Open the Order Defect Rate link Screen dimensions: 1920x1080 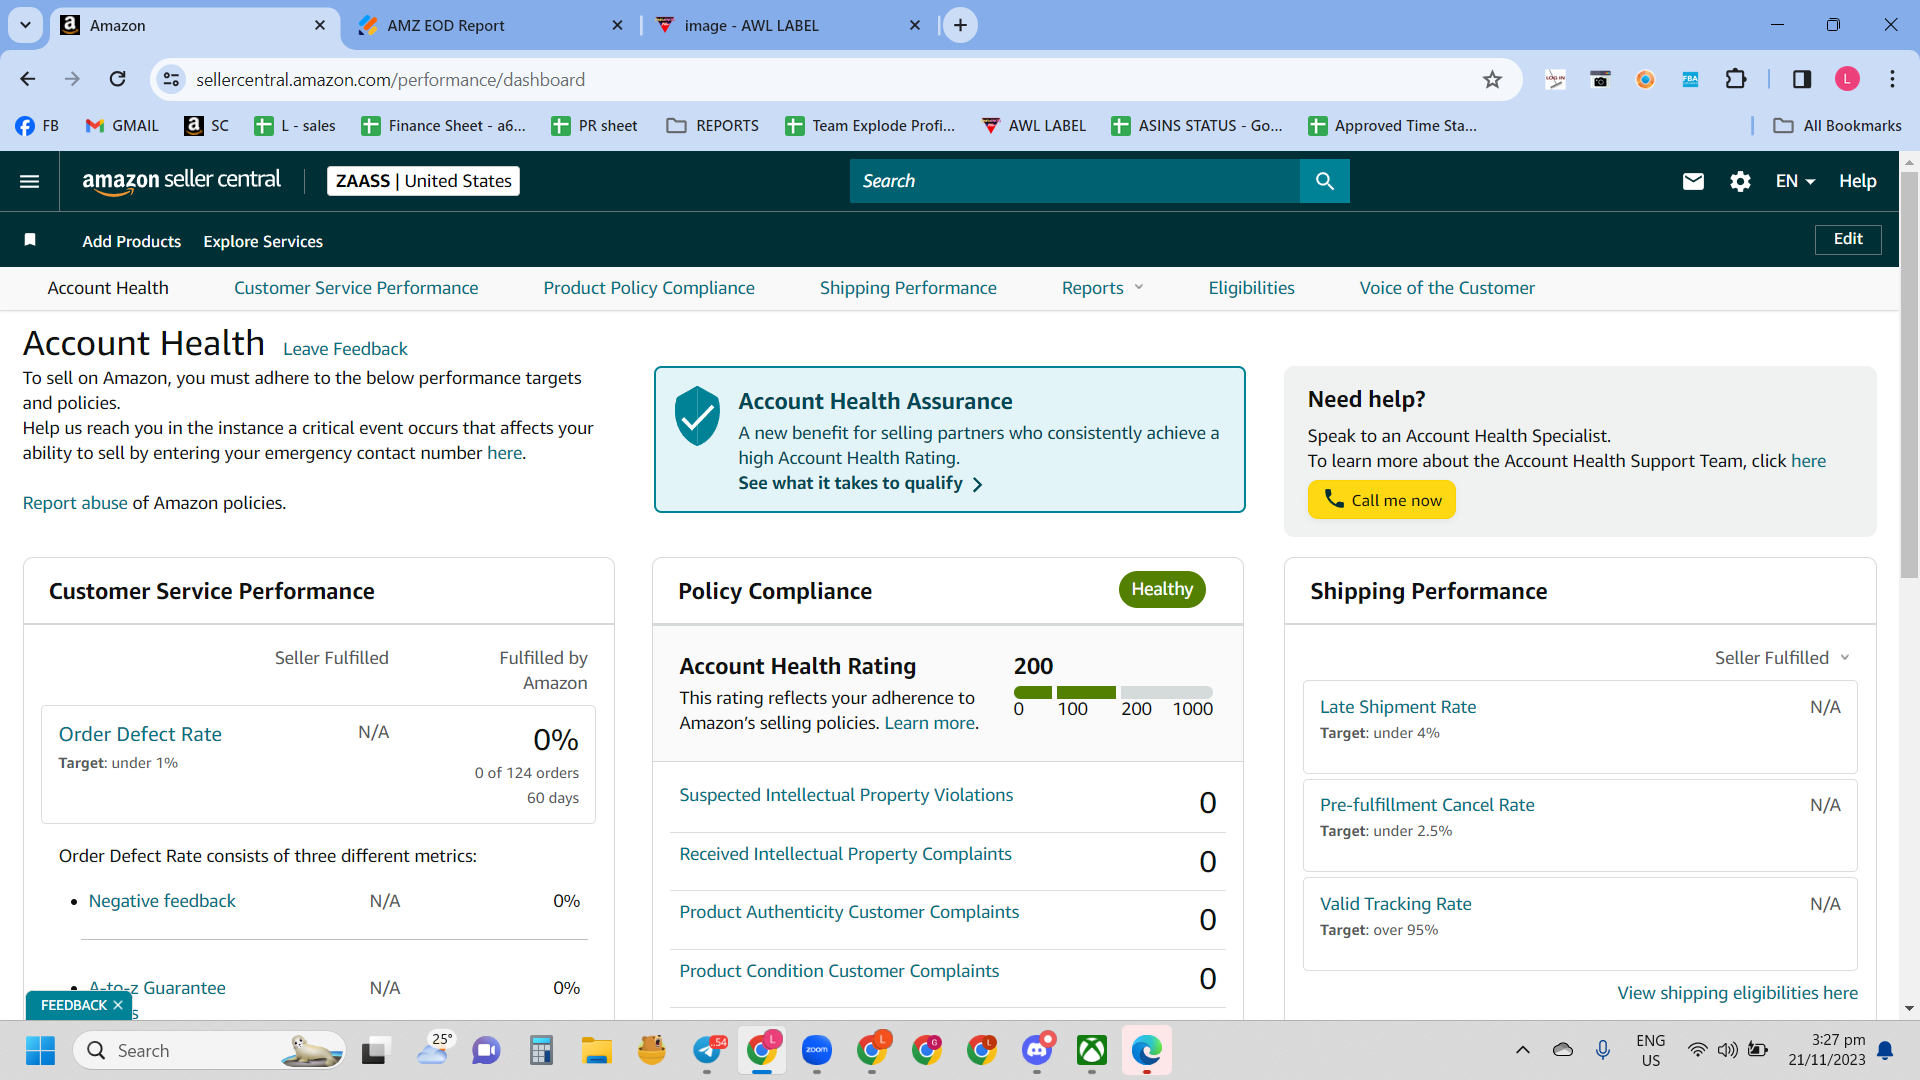(140, 734)
